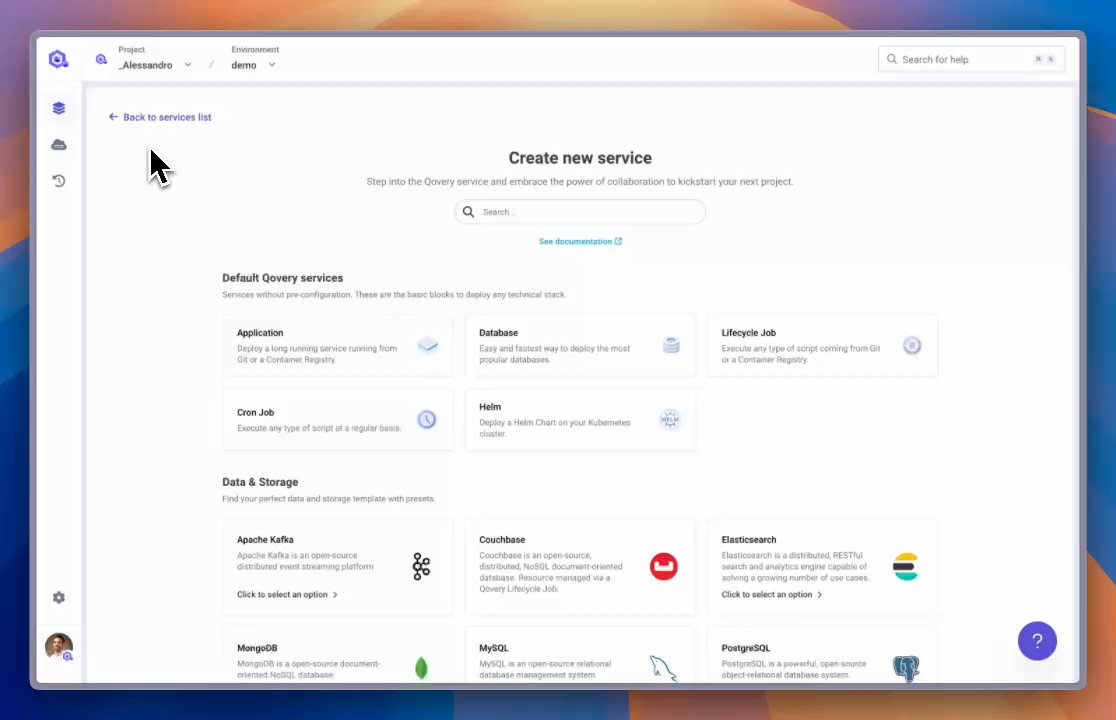The height and width of the screenshot is (720, 1116).
Task: Click the Lifecycle Job icon
Action: [912, 345]
